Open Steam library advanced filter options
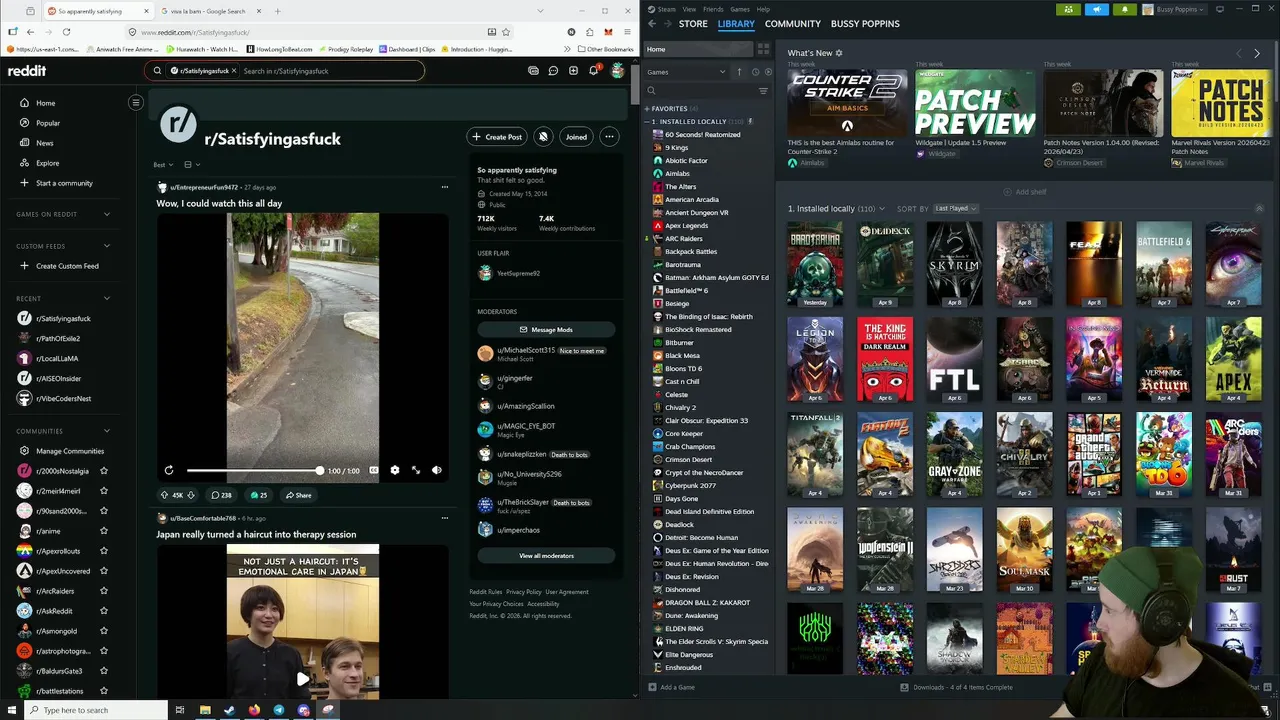The image size is (1280, 720). point(763,91)
